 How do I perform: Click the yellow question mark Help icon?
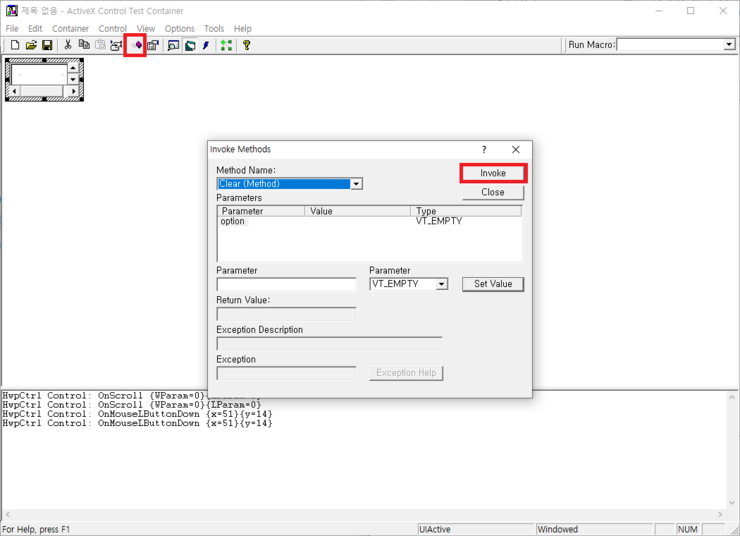[246, 45]
